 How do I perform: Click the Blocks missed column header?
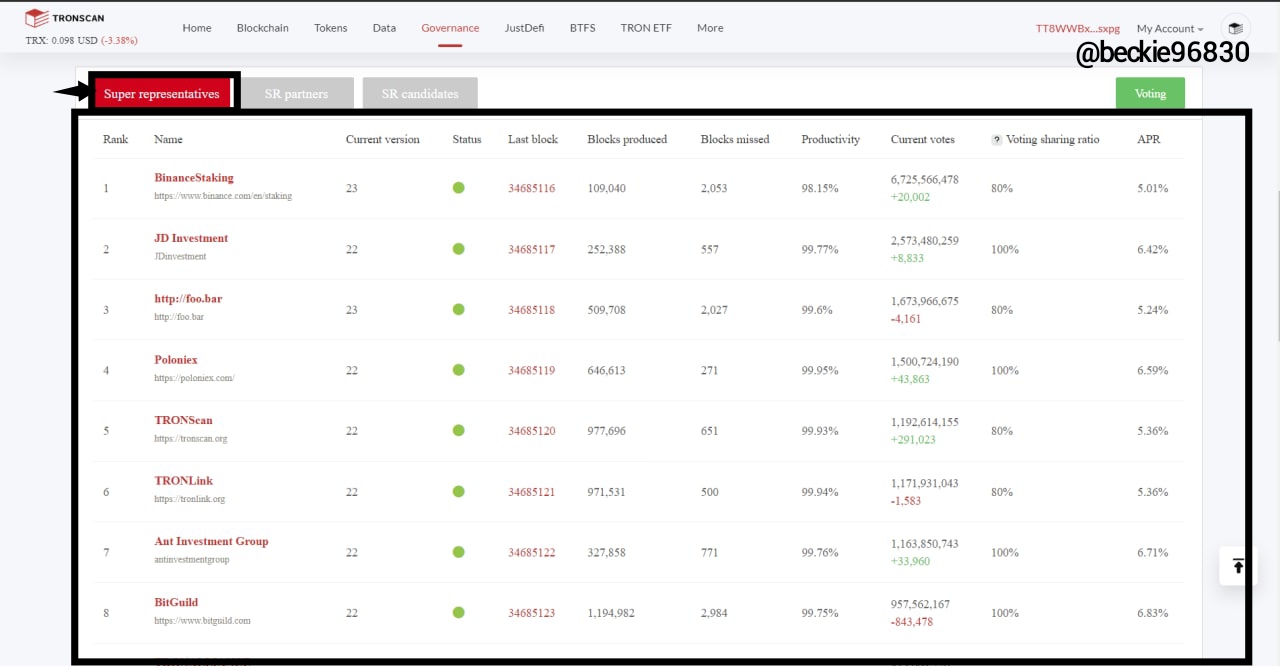click(735, 139)
